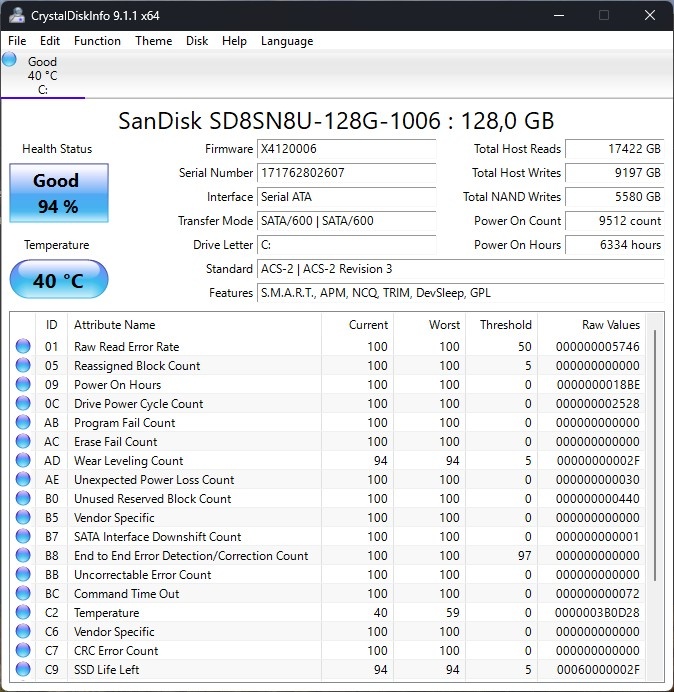Viewport: 674px width, 692px height.
Task: Click raw value 0000003B0D28 in Temperature row
Action: click(597, 612)
